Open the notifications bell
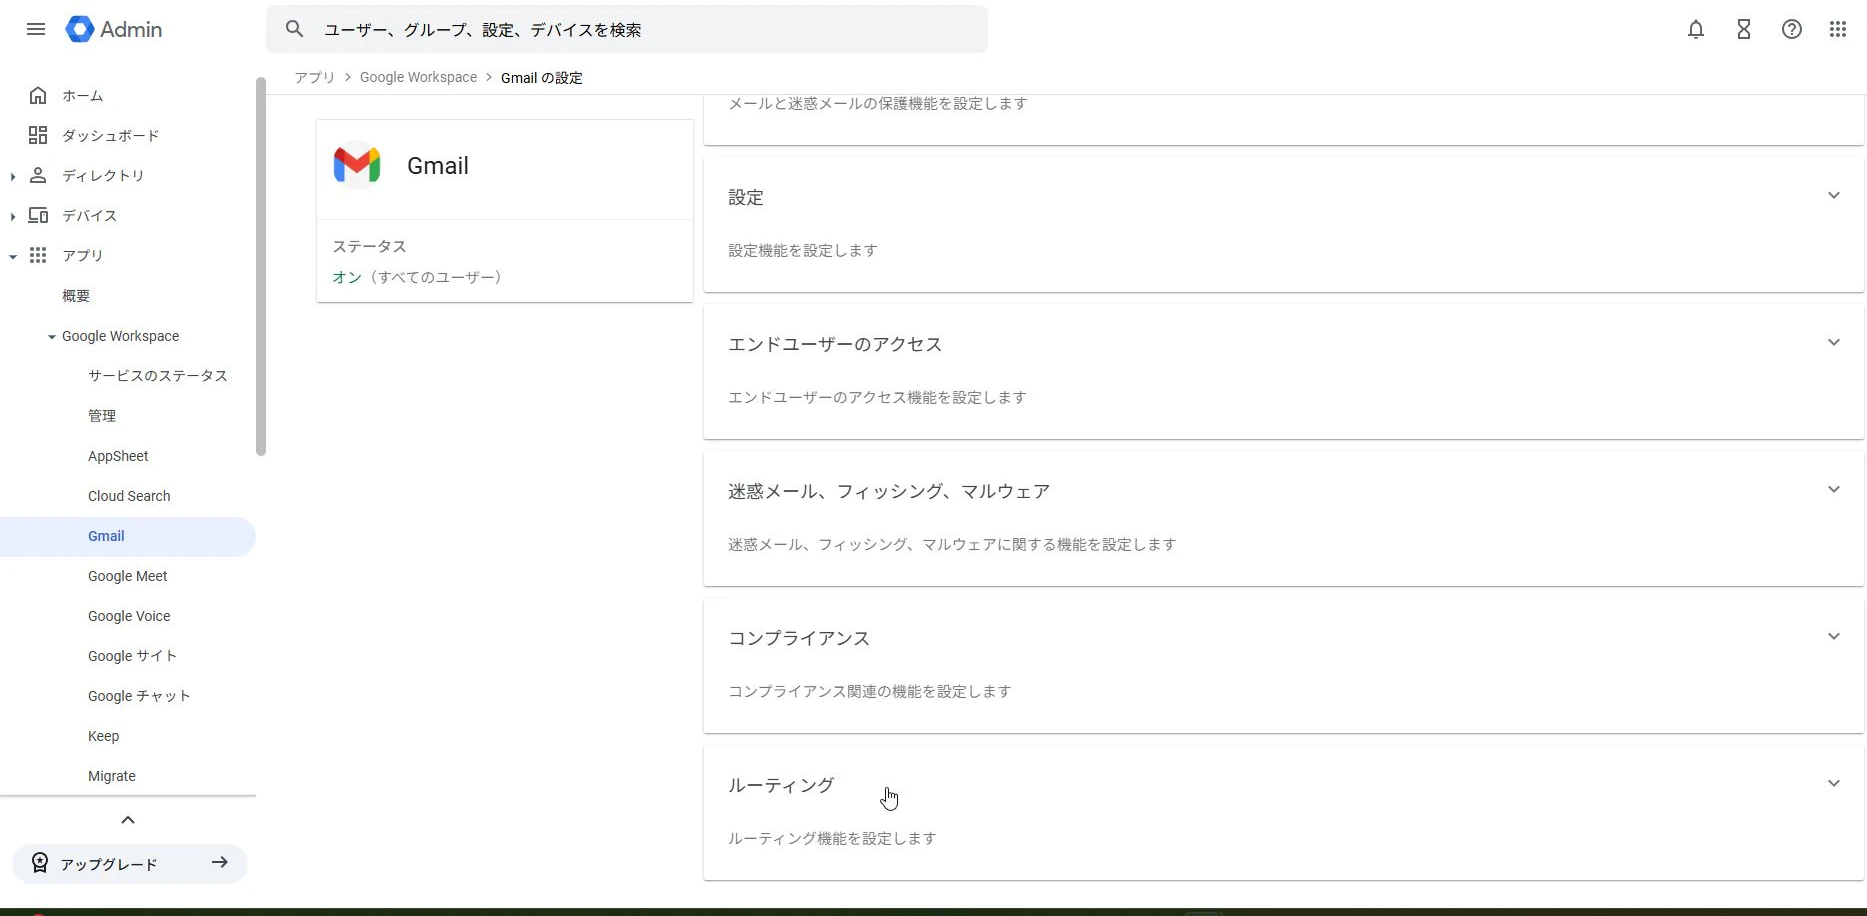This screenshot has height=916, width=1867. (1695, 29)
